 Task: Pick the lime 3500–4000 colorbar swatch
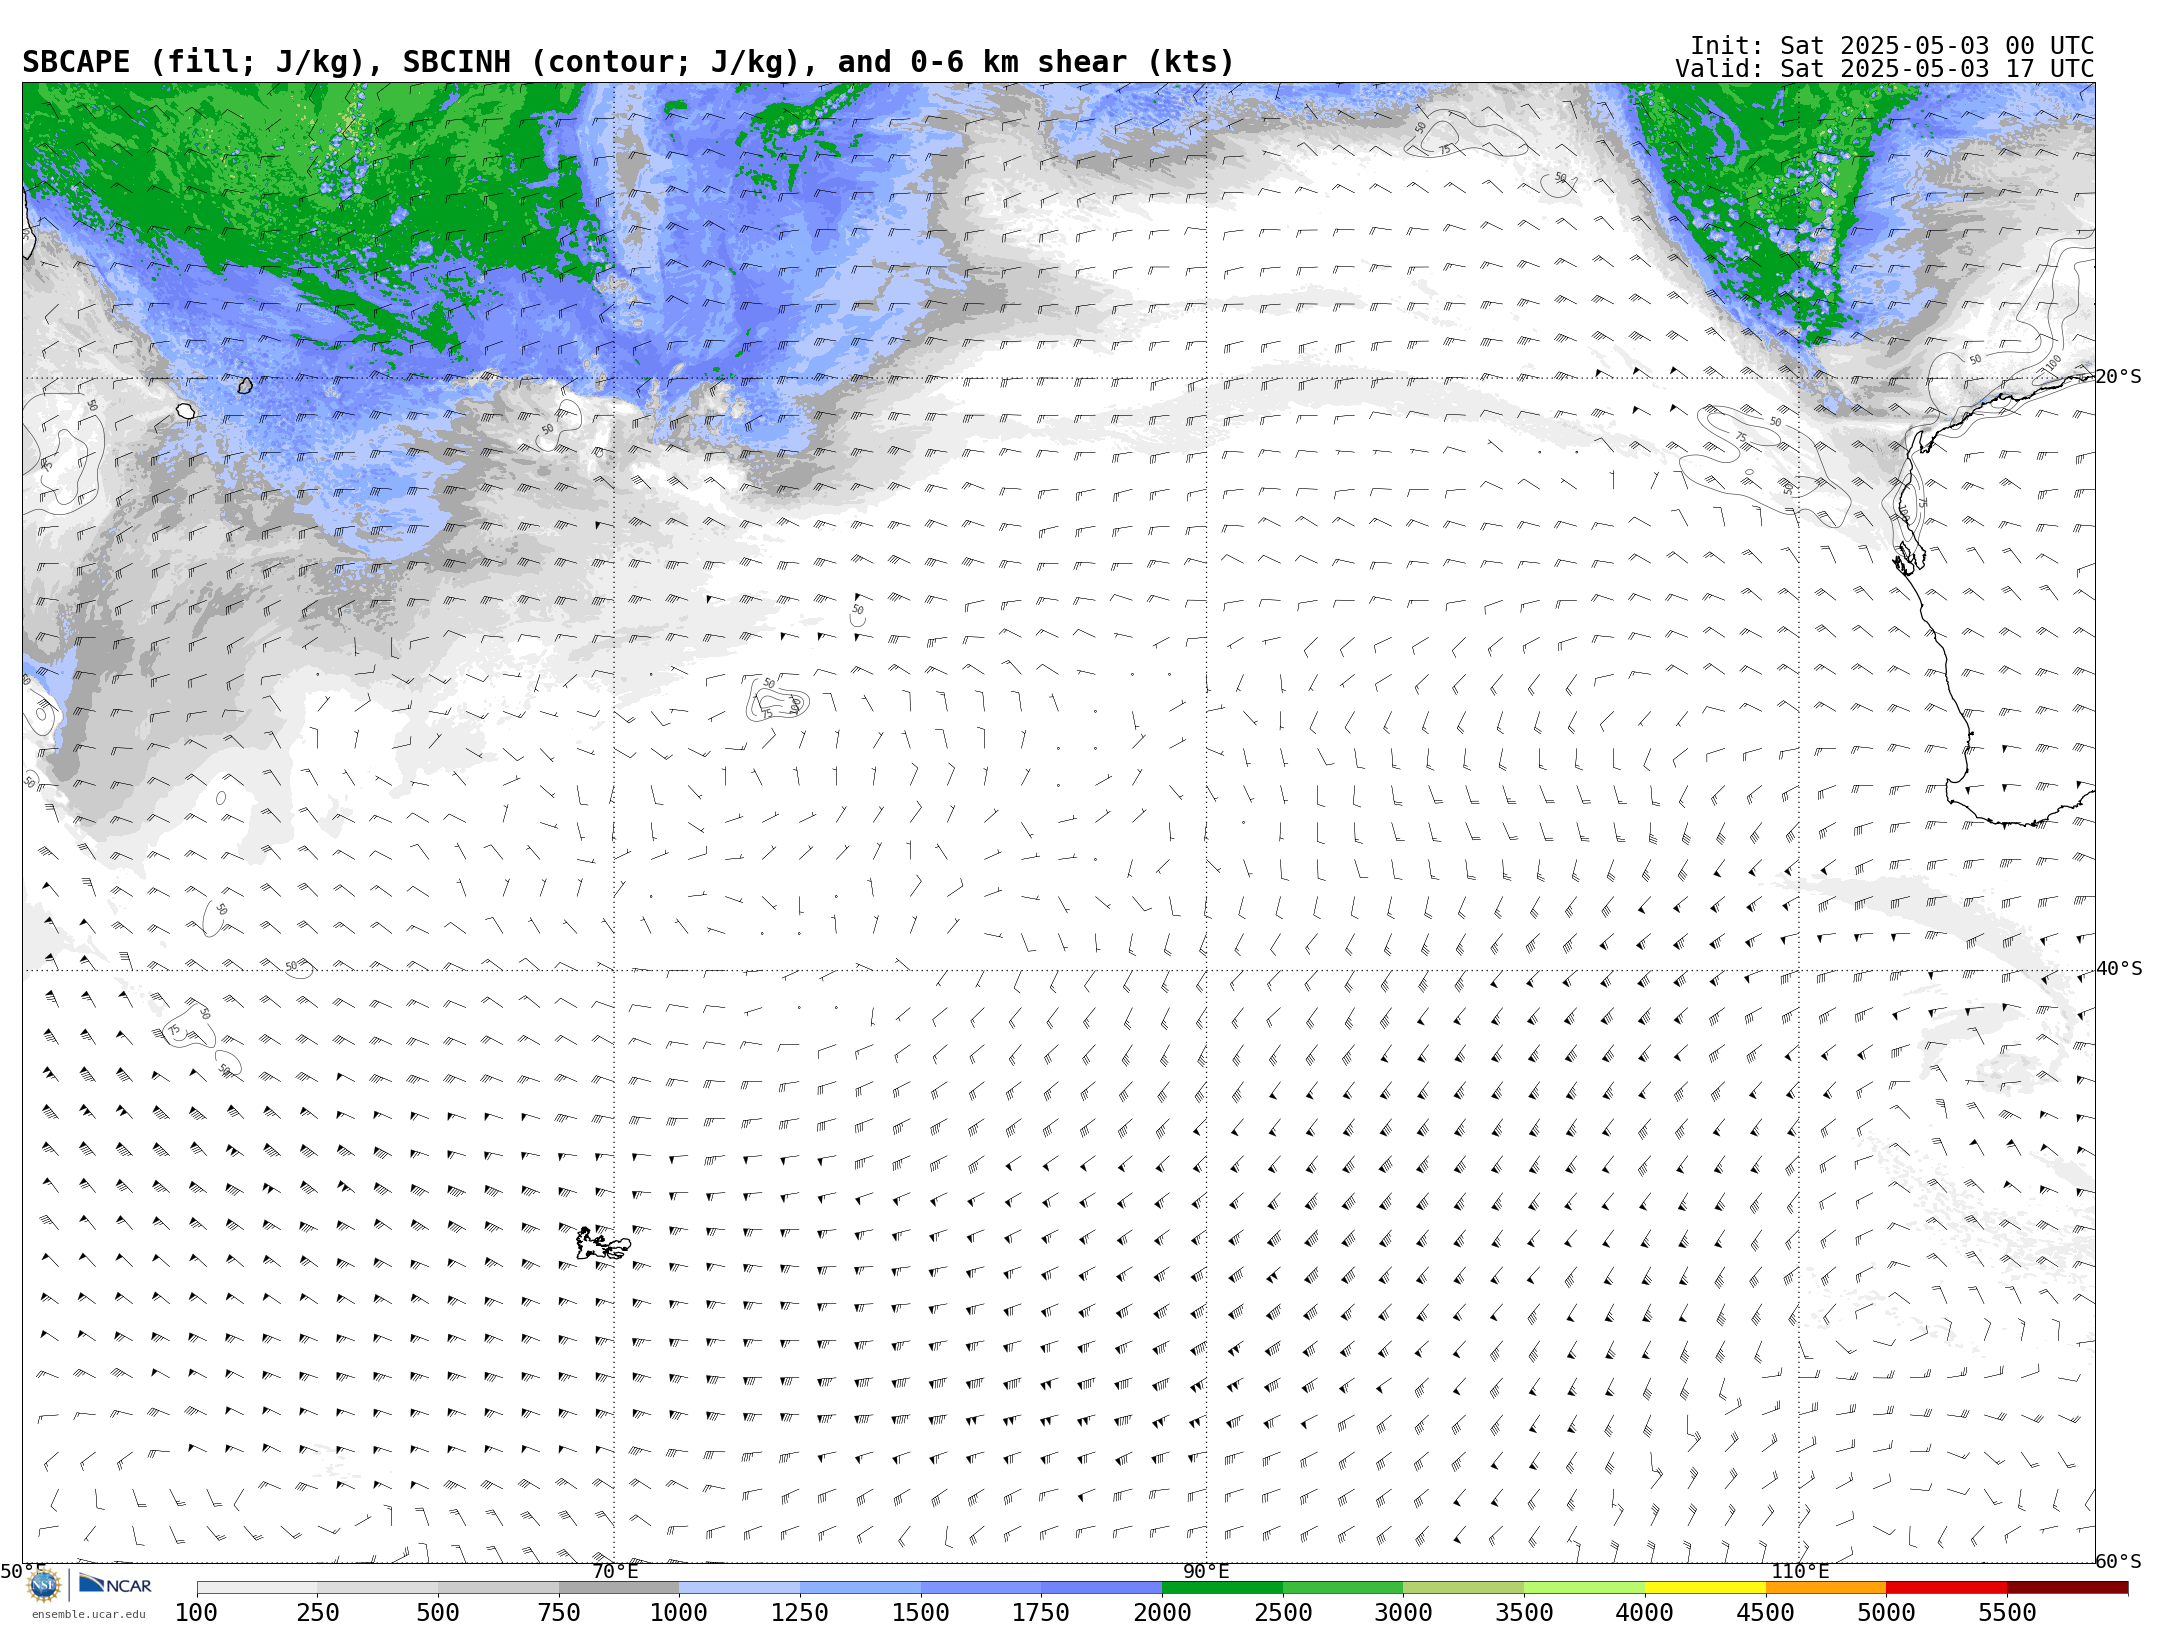click(1585, 1588)
